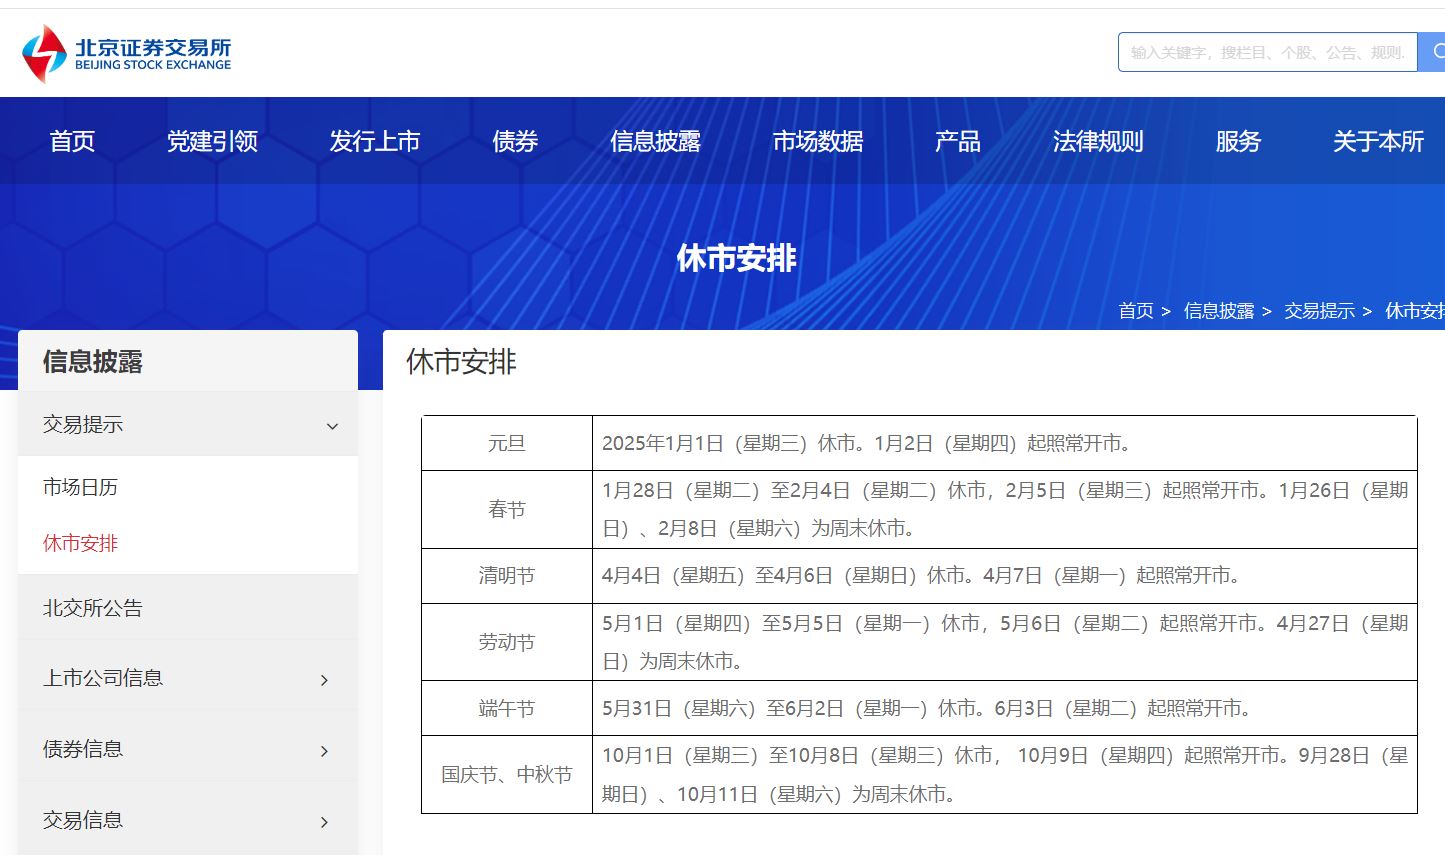Open the 法律规则 navigation menu
The width and height of the screenshot is (1445, 855).
pyautogui.click(x=1097, y=141)
